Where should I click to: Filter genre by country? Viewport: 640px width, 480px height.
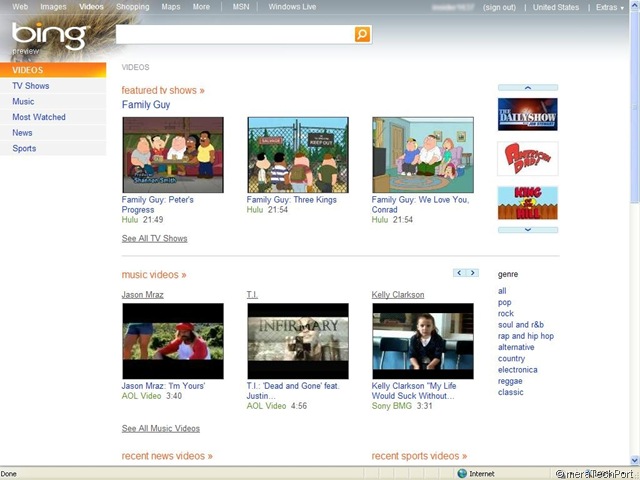pos(511,358)
